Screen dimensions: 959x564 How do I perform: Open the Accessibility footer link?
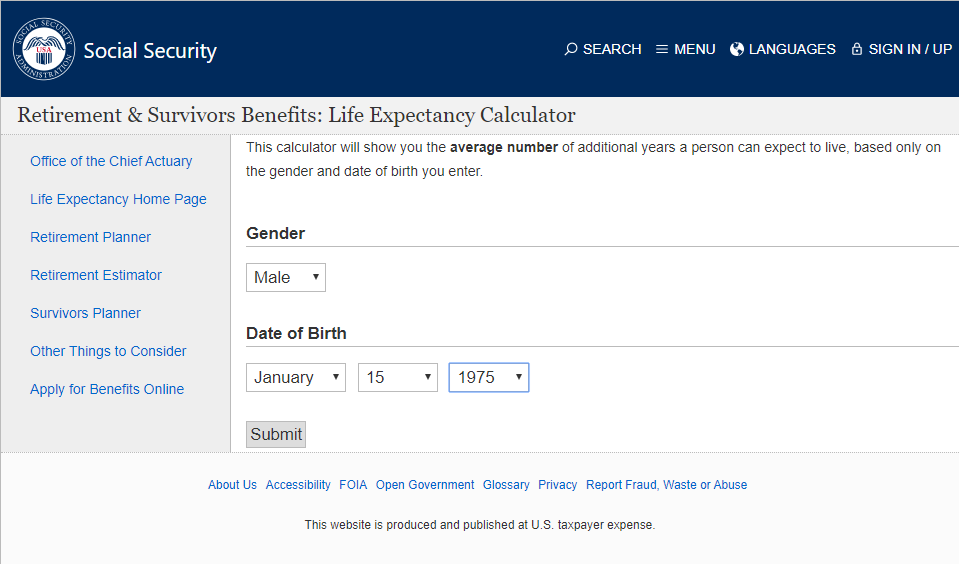coord(298,484)
